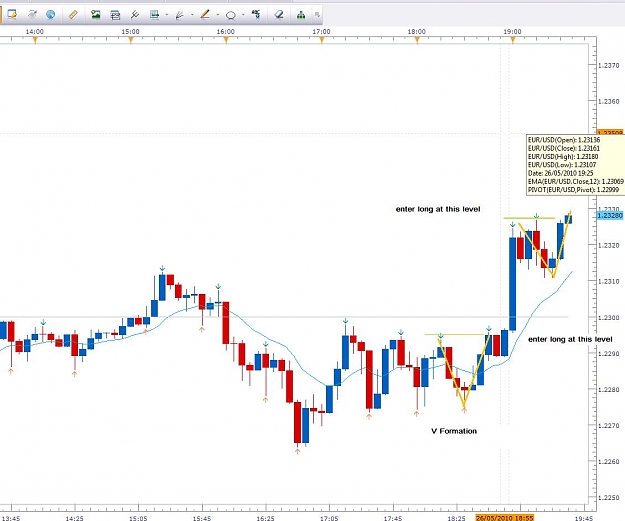Click the orange marker under 18:00
Screen dimensions: 625x521
(417, 39)
